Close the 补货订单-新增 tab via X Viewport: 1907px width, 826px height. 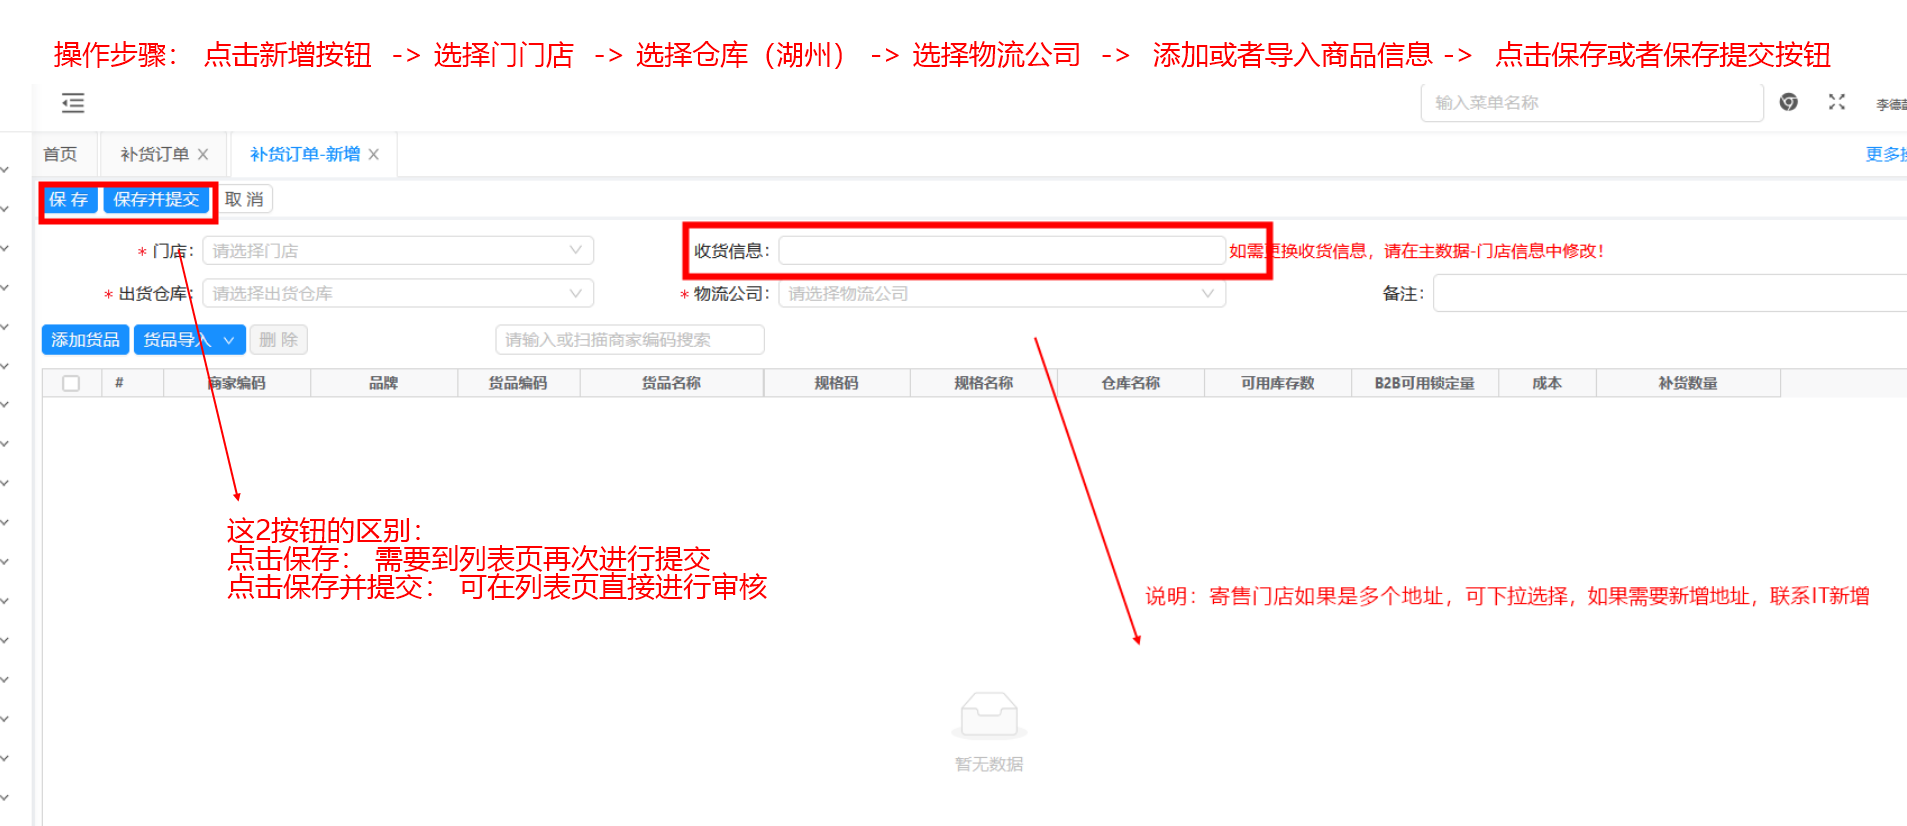coord(374,154)
